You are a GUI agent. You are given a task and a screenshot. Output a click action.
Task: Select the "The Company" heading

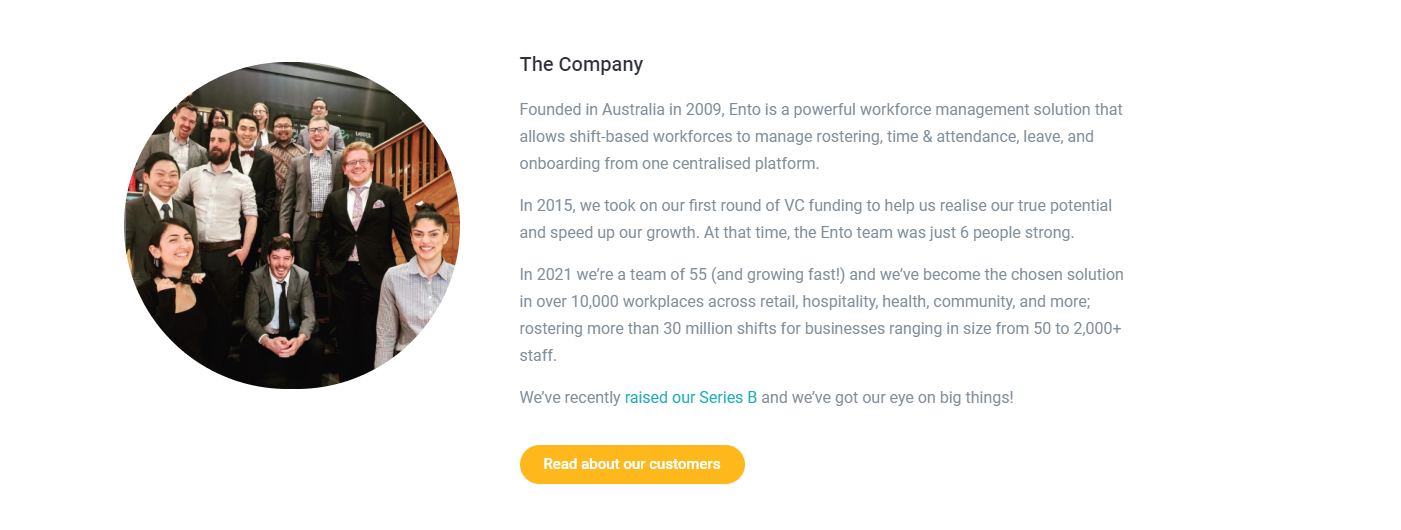pyautogui.click(x=581, y=65)
